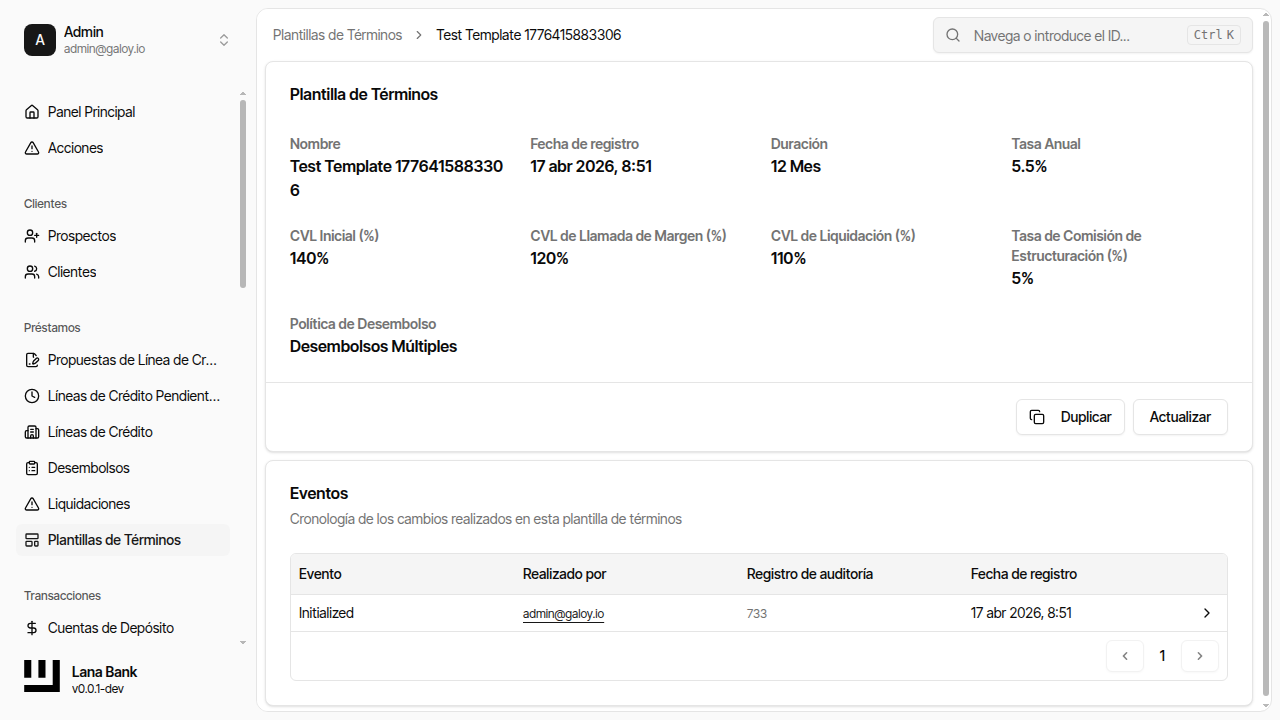
Task: Go to next events page
Action: [1199, 656]
